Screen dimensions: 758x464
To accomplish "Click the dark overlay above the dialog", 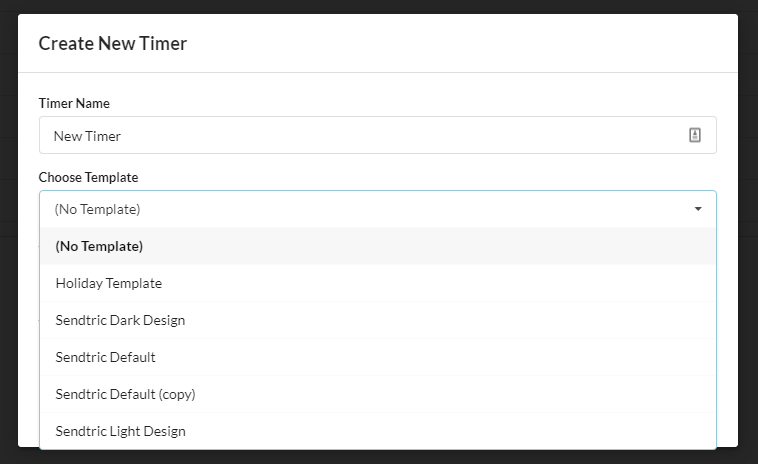I will [378, 6].
